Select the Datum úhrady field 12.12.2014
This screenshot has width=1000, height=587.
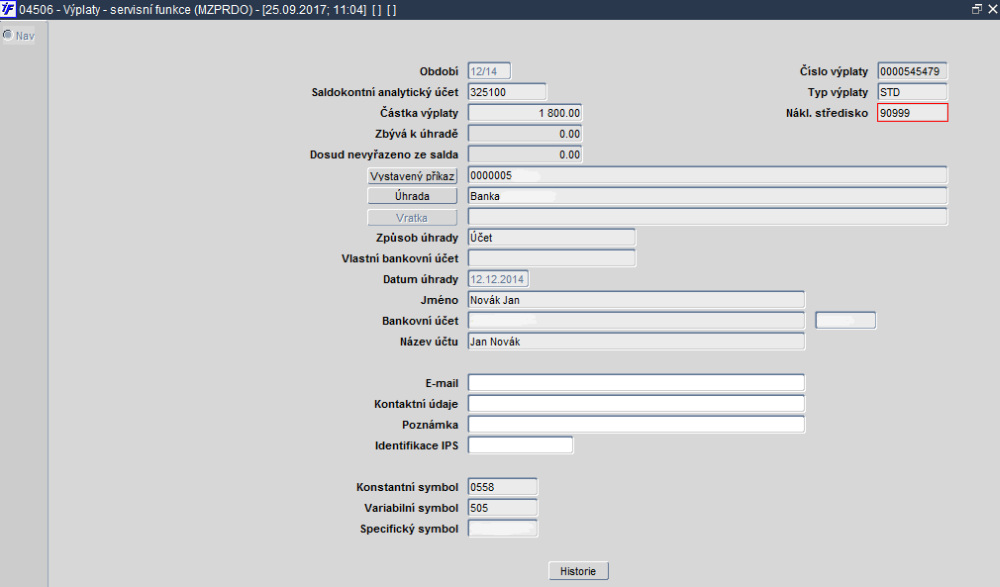(498, 279)
